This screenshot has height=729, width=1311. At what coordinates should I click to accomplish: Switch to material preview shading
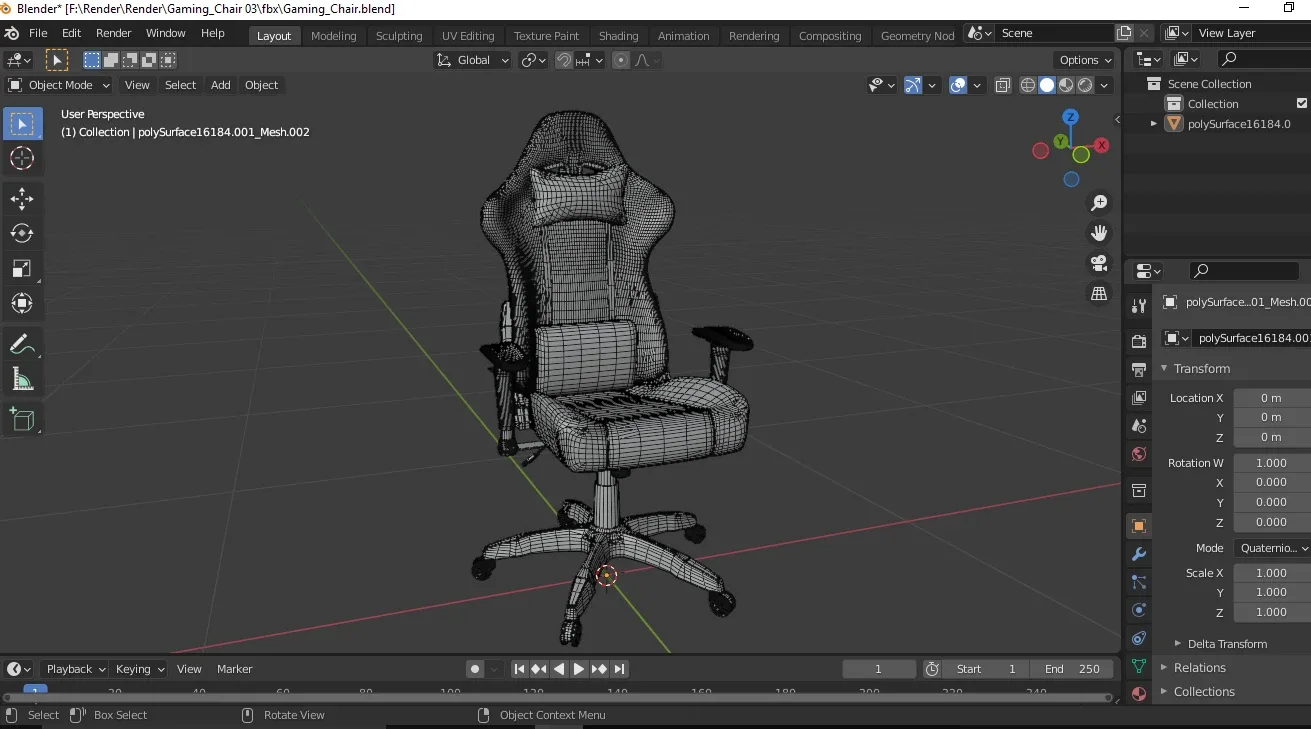click(x=1066, y=85)
